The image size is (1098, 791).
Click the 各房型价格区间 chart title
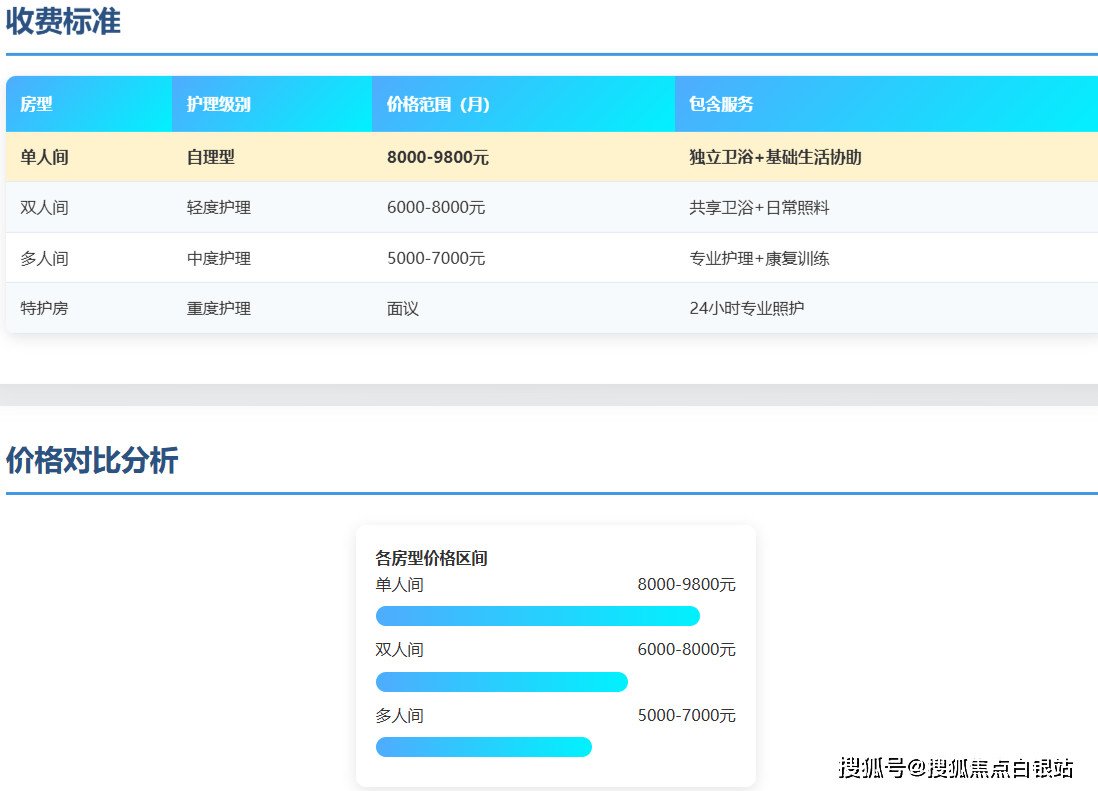(431, 558)
